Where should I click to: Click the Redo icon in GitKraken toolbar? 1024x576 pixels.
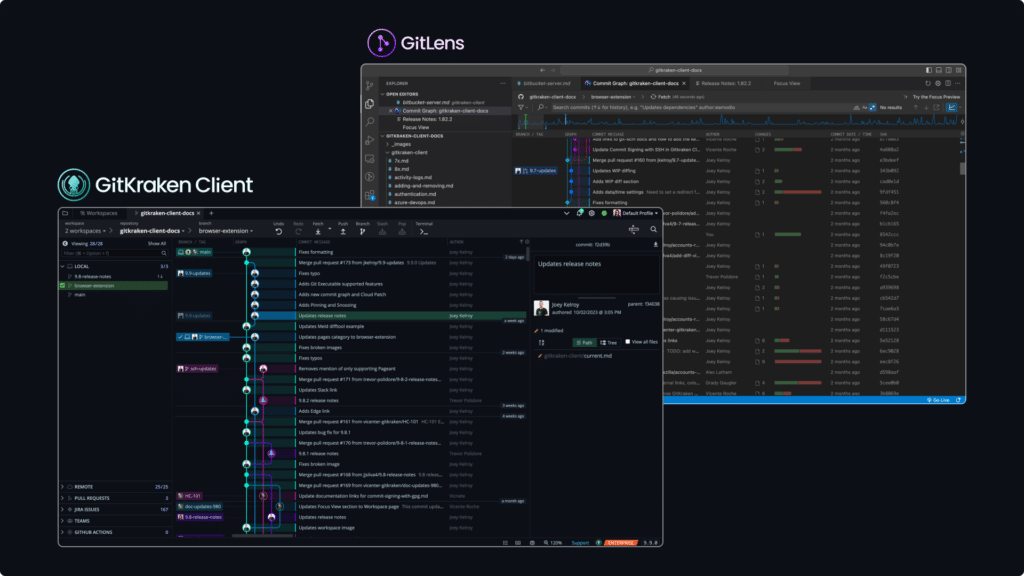298,231
